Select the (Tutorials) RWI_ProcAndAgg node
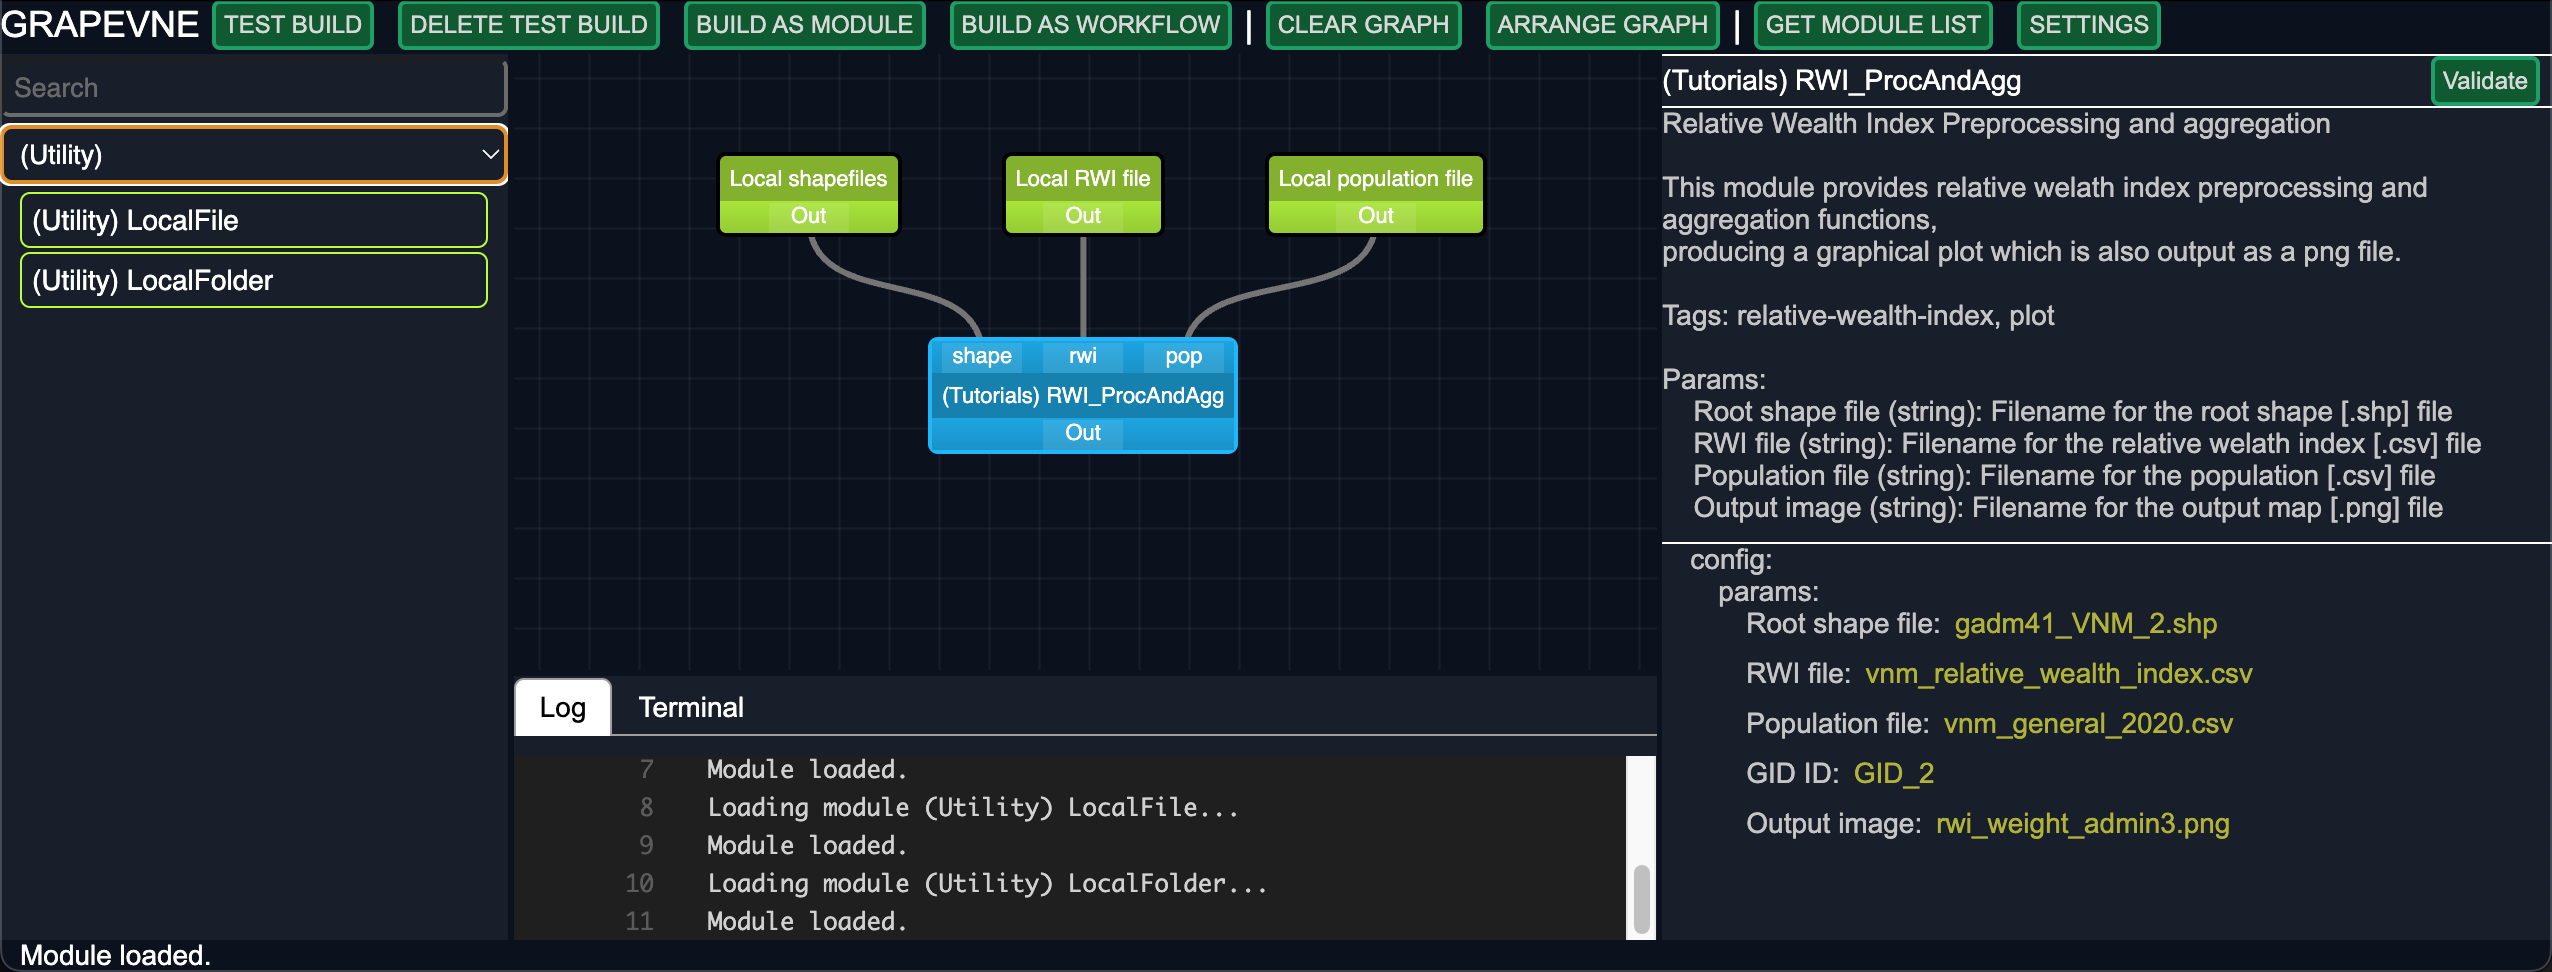 click(1083, 396)
